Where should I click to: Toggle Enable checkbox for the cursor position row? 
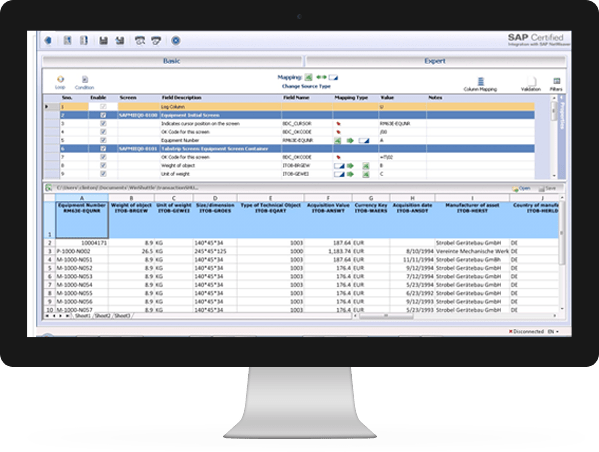pos(103,123)
